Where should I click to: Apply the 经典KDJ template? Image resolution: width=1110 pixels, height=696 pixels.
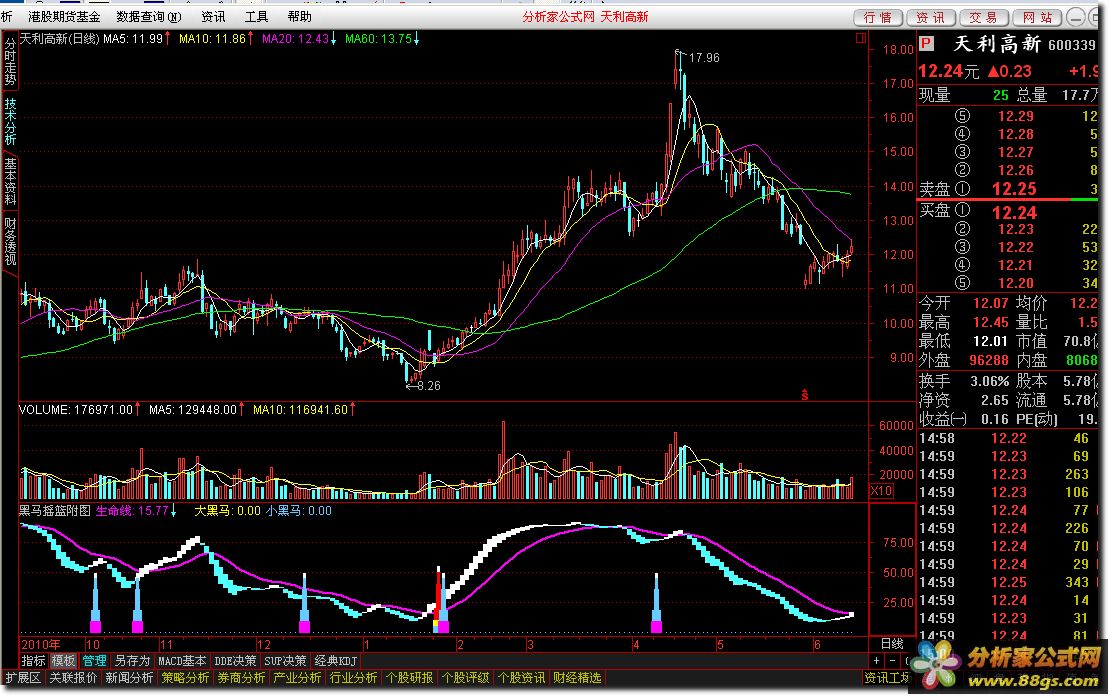click(336, 661)
